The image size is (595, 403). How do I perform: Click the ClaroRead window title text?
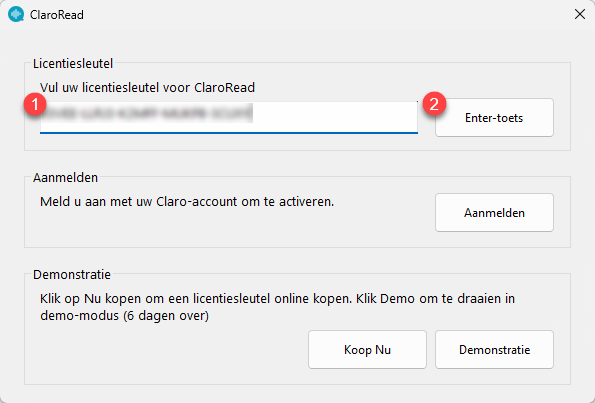[x=57, y=15]
